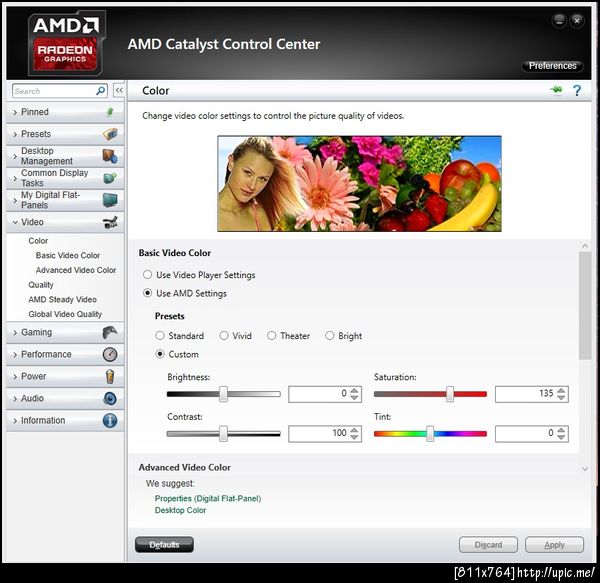This screenshot has height=583, width=600.
Task: Increase Contrast value with up arrow
Action: coord(354,430)
